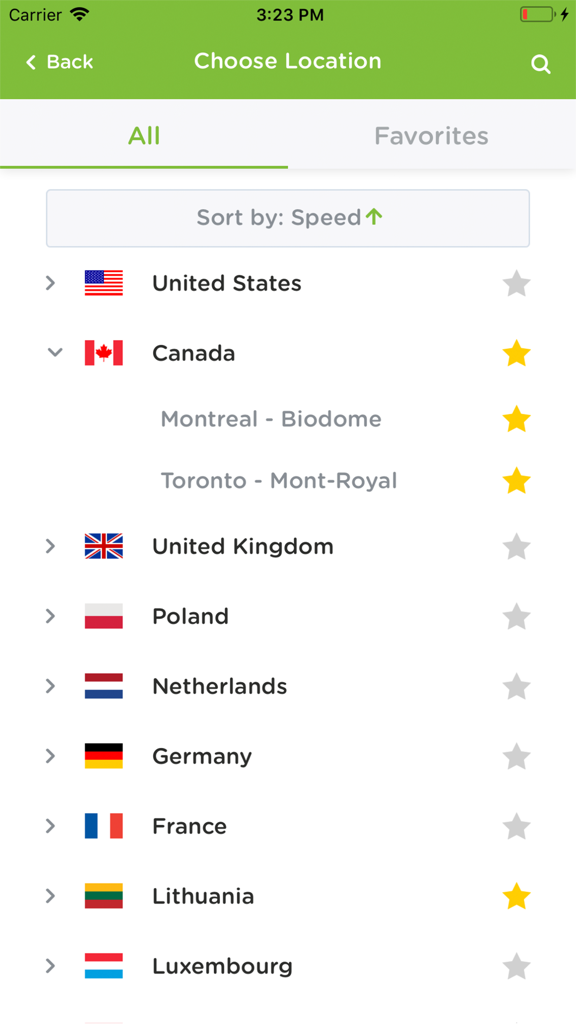
Task: Click the Canada flag icon
Action: point(104,353)
